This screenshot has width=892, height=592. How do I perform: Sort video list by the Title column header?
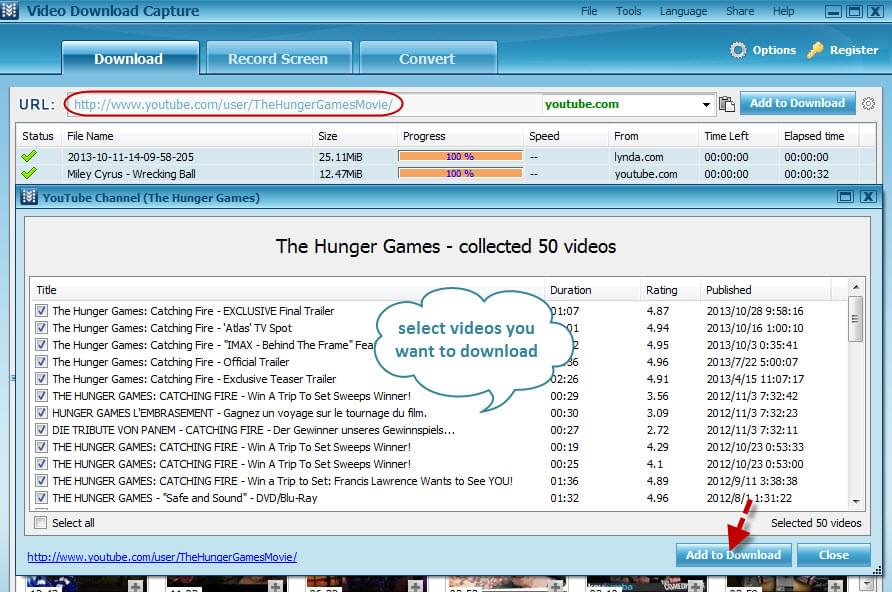coord(288,290)
